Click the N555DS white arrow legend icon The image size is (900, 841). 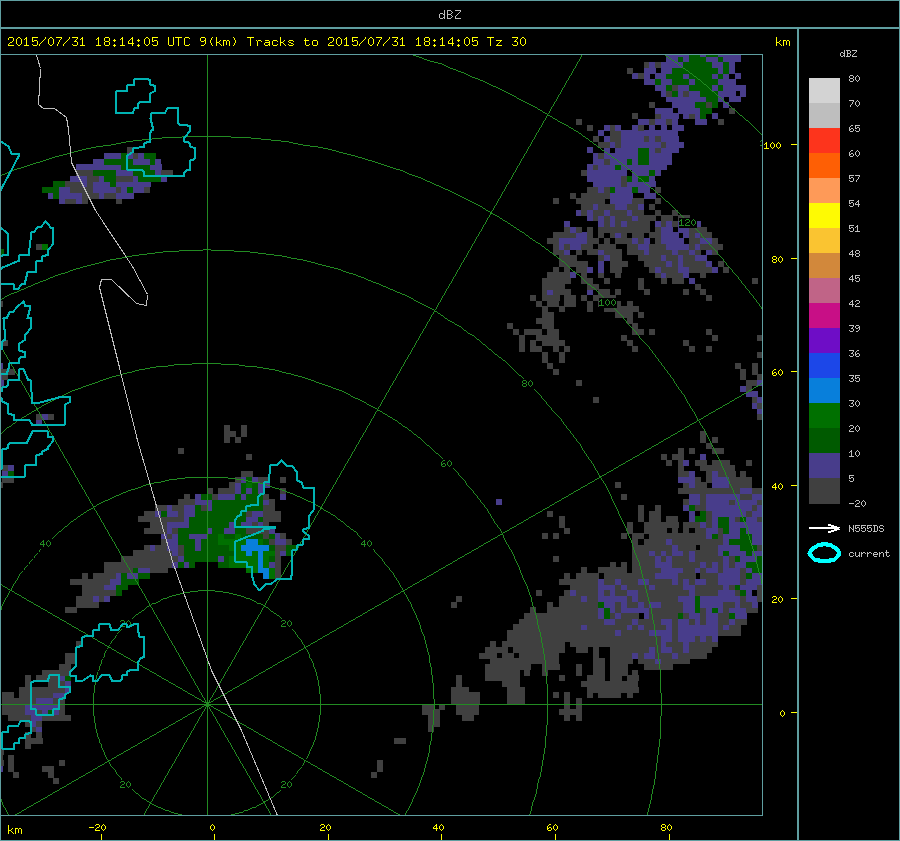(x=825, y=528)
